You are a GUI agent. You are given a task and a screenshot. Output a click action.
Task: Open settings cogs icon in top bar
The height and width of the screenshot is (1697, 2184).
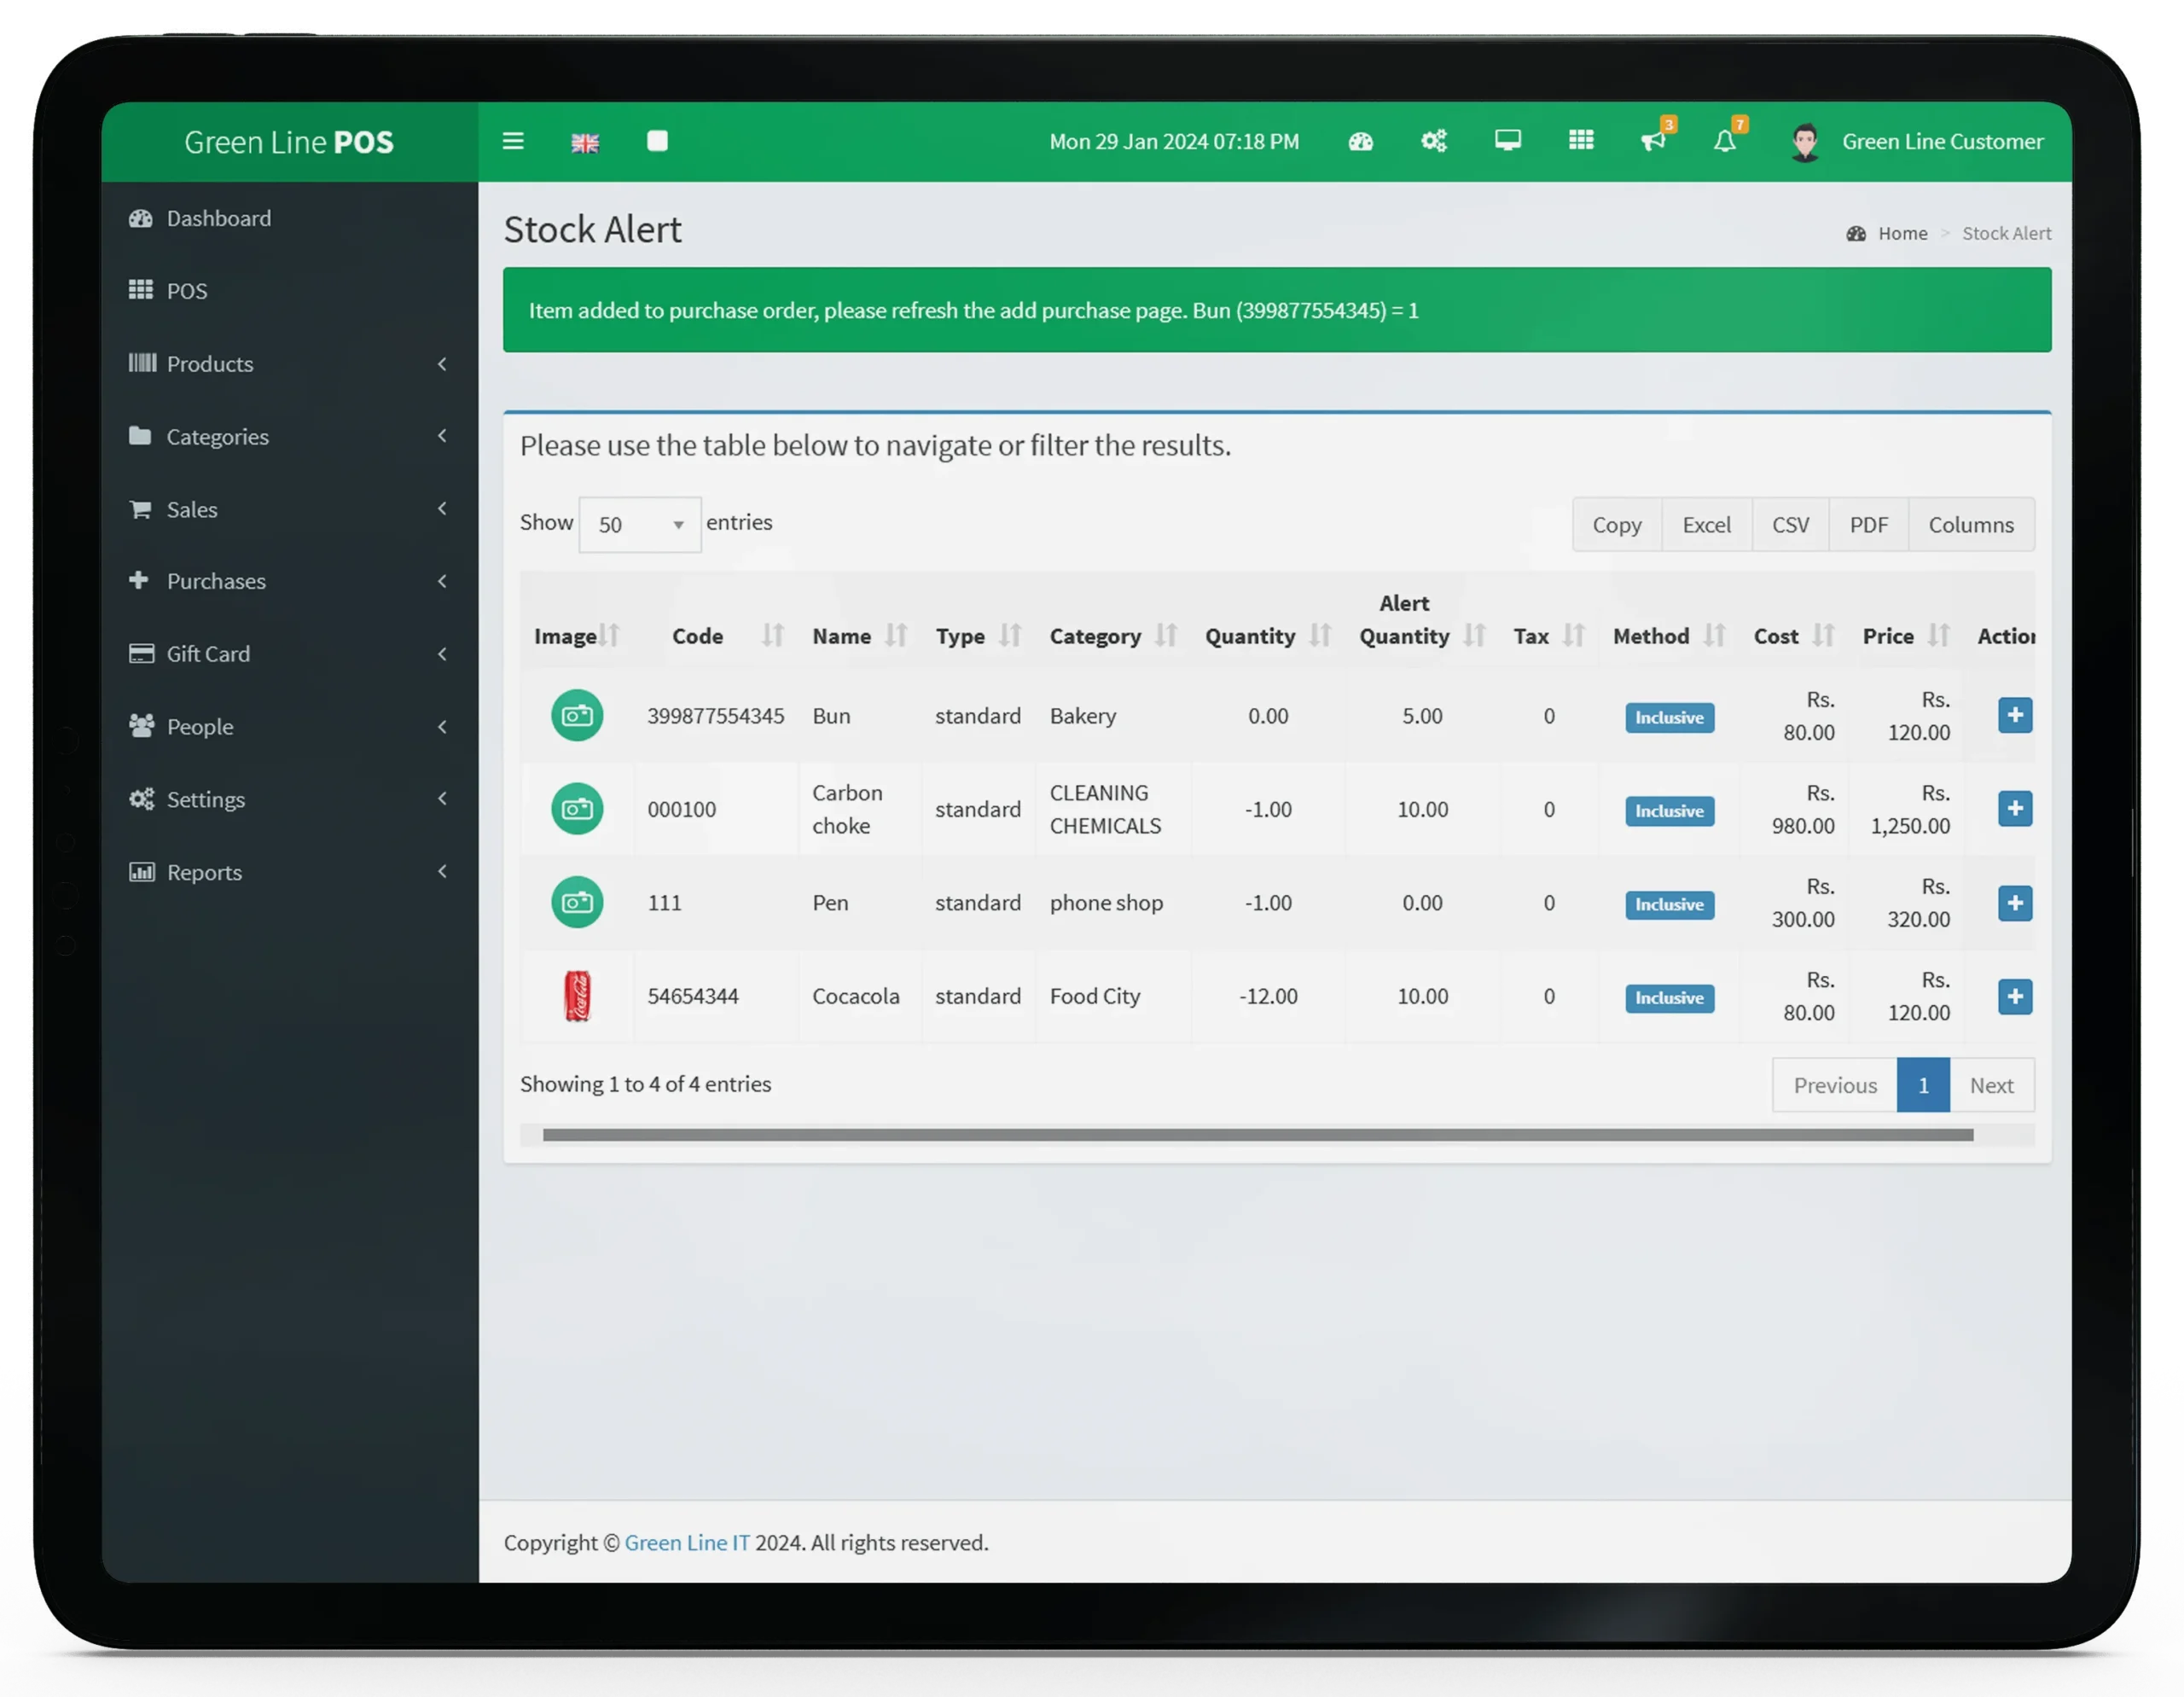(x=1434, y=141)
